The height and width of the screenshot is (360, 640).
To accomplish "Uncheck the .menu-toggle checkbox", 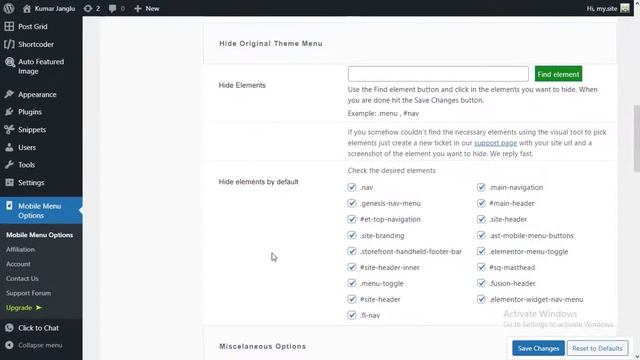I will coord(352,283).
